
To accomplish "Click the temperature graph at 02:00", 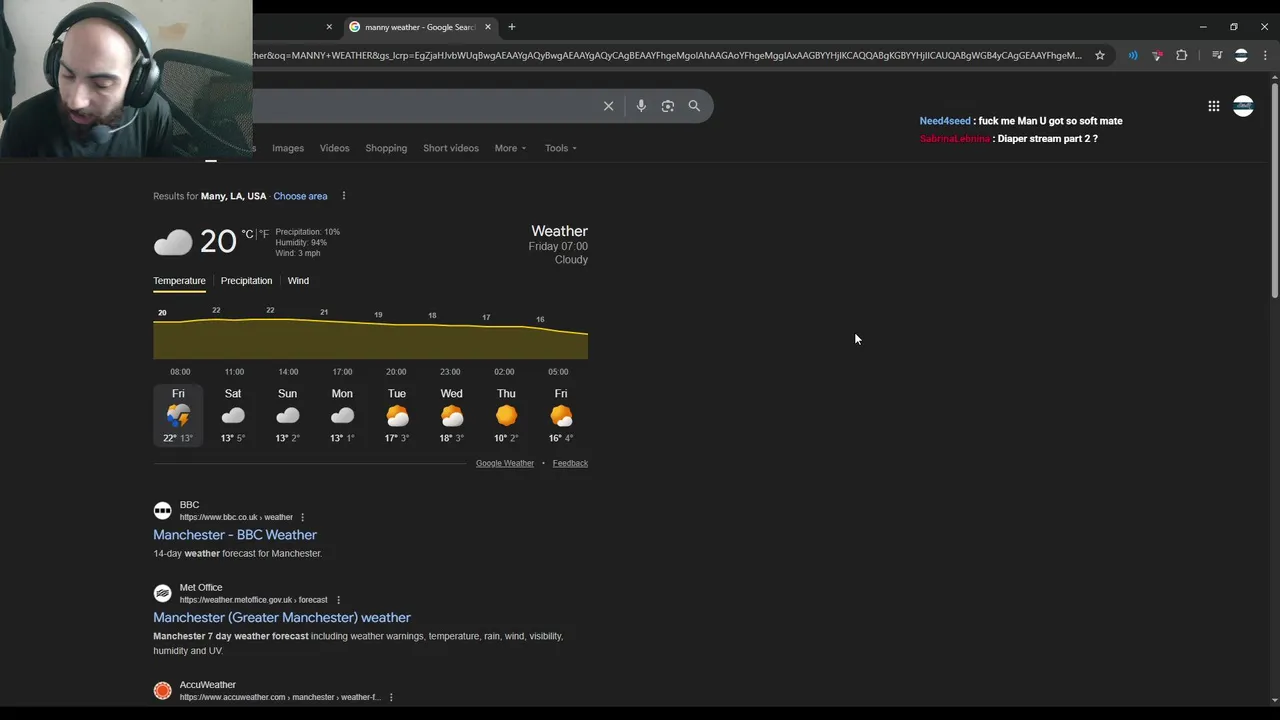I will 504,340.
